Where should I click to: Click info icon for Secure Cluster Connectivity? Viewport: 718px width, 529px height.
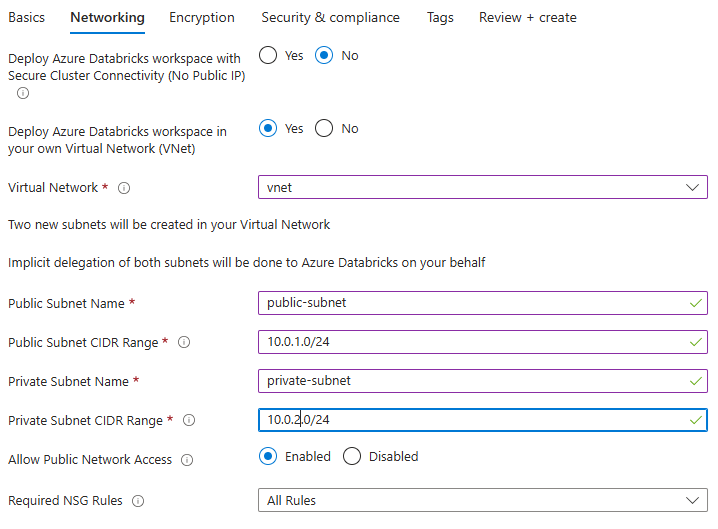click(23, 93)
